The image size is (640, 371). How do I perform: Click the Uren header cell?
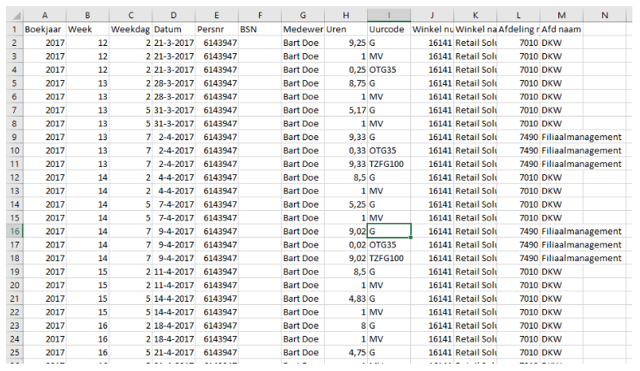346,29
